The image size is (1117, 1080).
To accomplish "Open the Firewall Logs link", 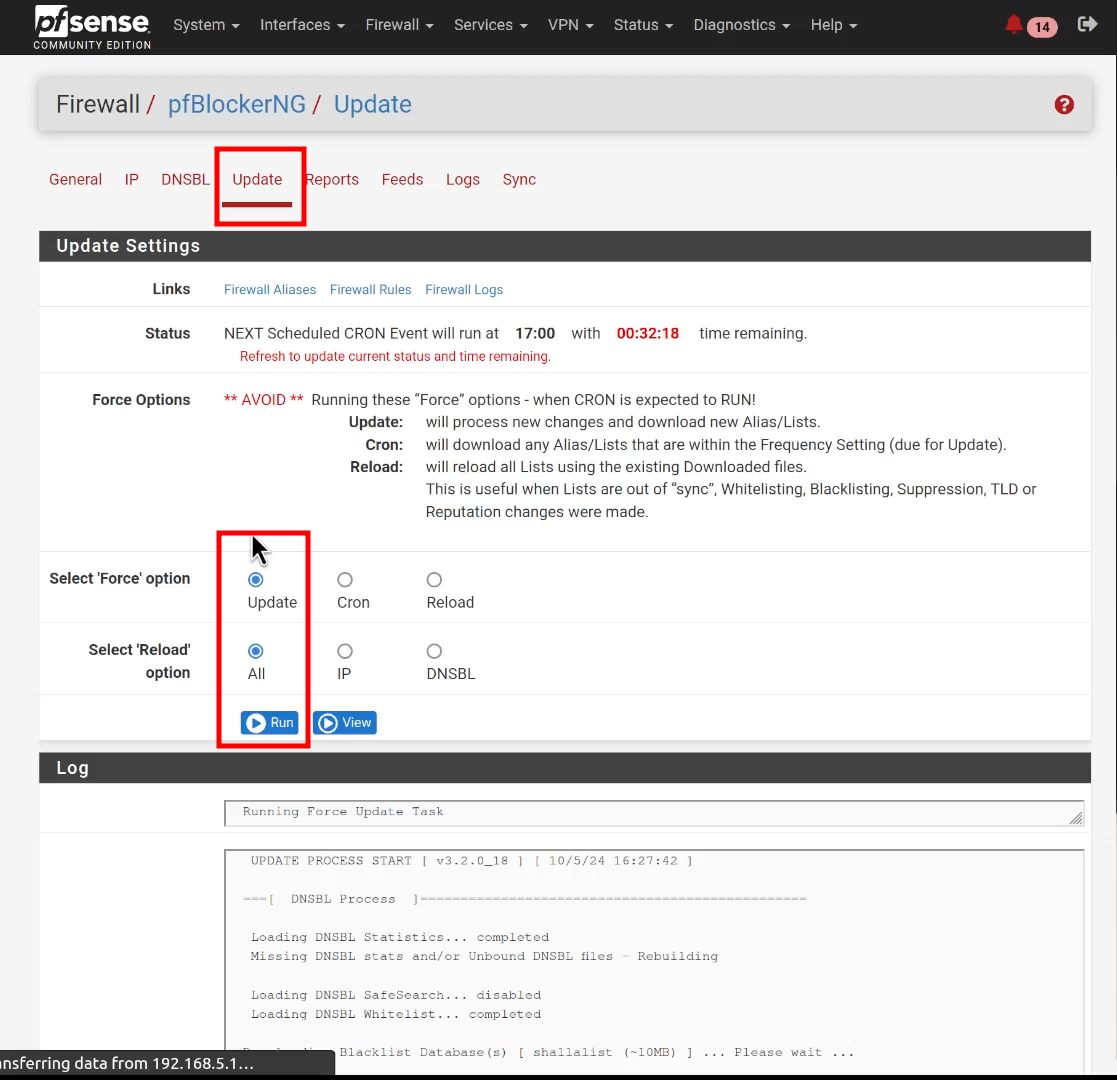I will click(464, 290).
